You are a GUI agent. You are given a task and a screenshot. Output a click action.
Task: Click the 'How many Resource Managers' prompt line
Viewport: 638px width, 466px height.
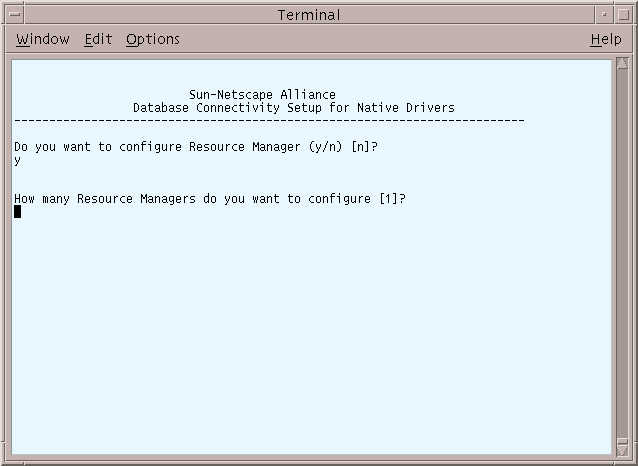[210, 199]
